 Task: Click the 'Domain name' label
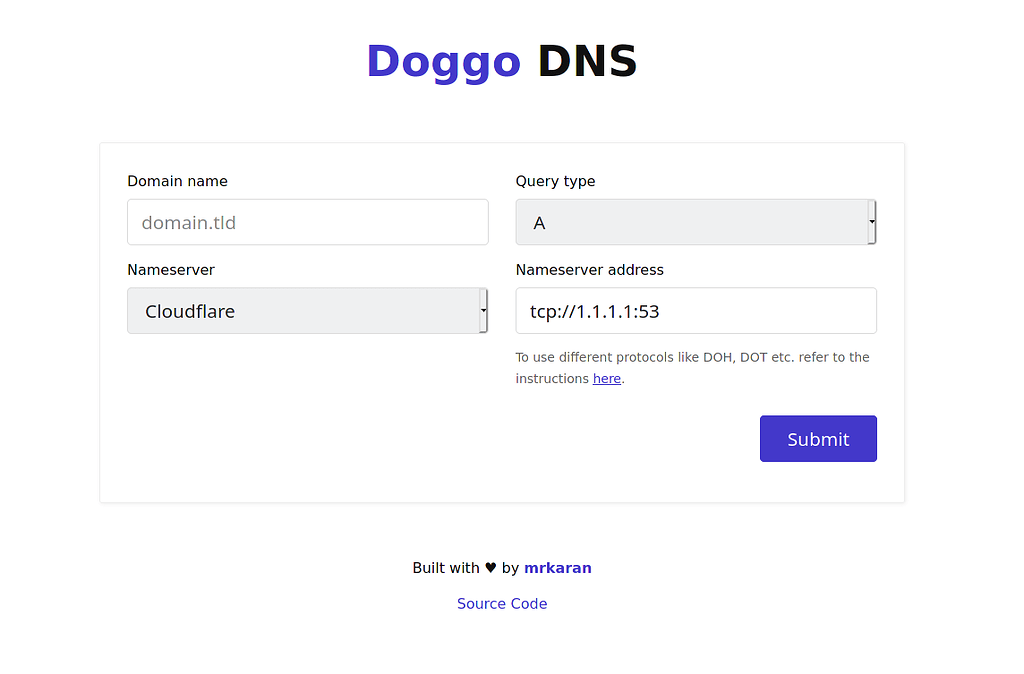pos(178,182)
